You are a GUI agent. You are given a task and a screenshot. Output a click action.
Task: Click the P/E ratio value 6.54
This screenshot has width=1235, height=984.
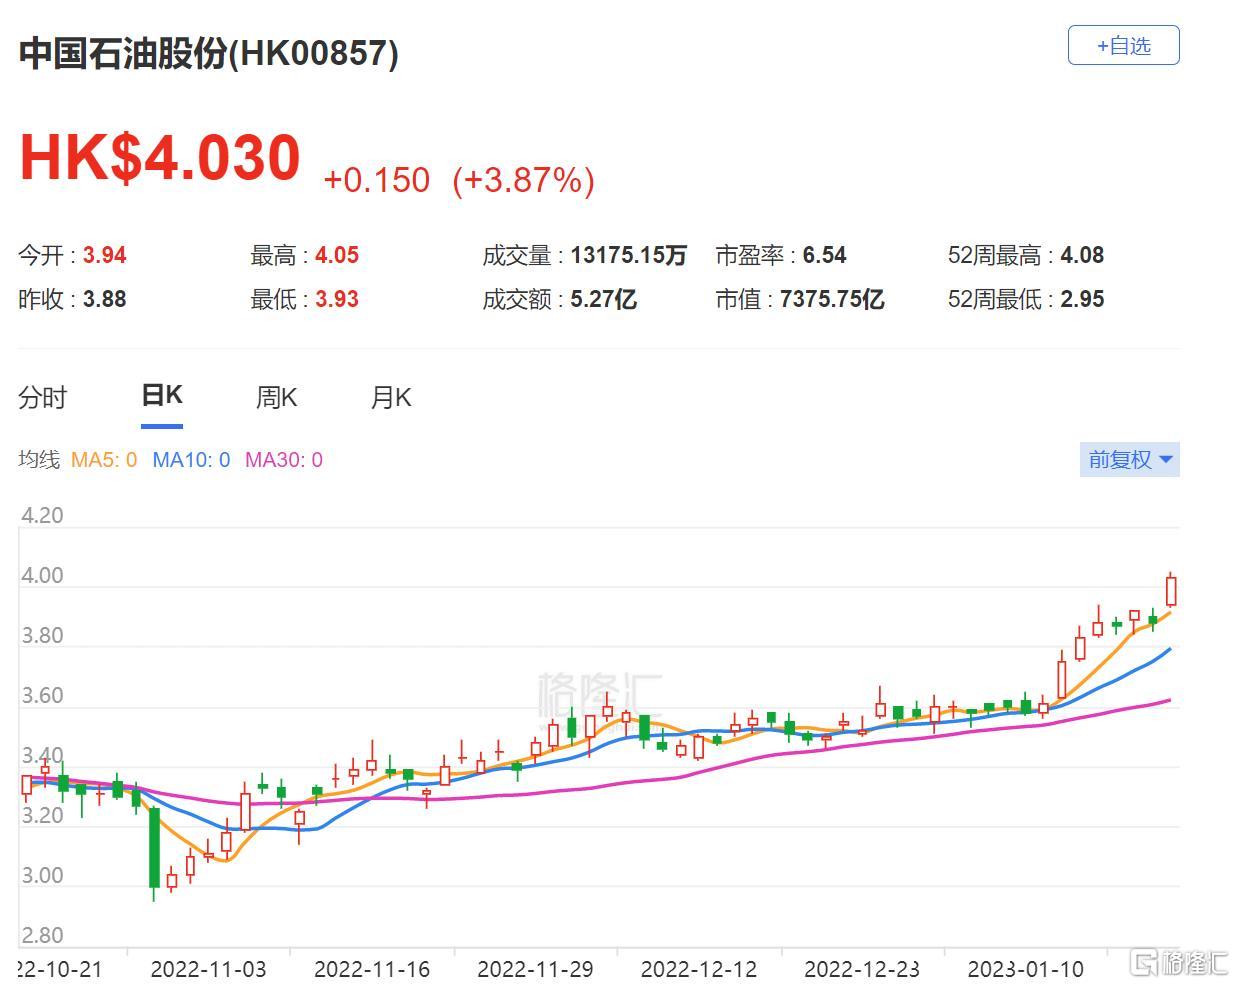pyautogui.click(x=825, y=255)
